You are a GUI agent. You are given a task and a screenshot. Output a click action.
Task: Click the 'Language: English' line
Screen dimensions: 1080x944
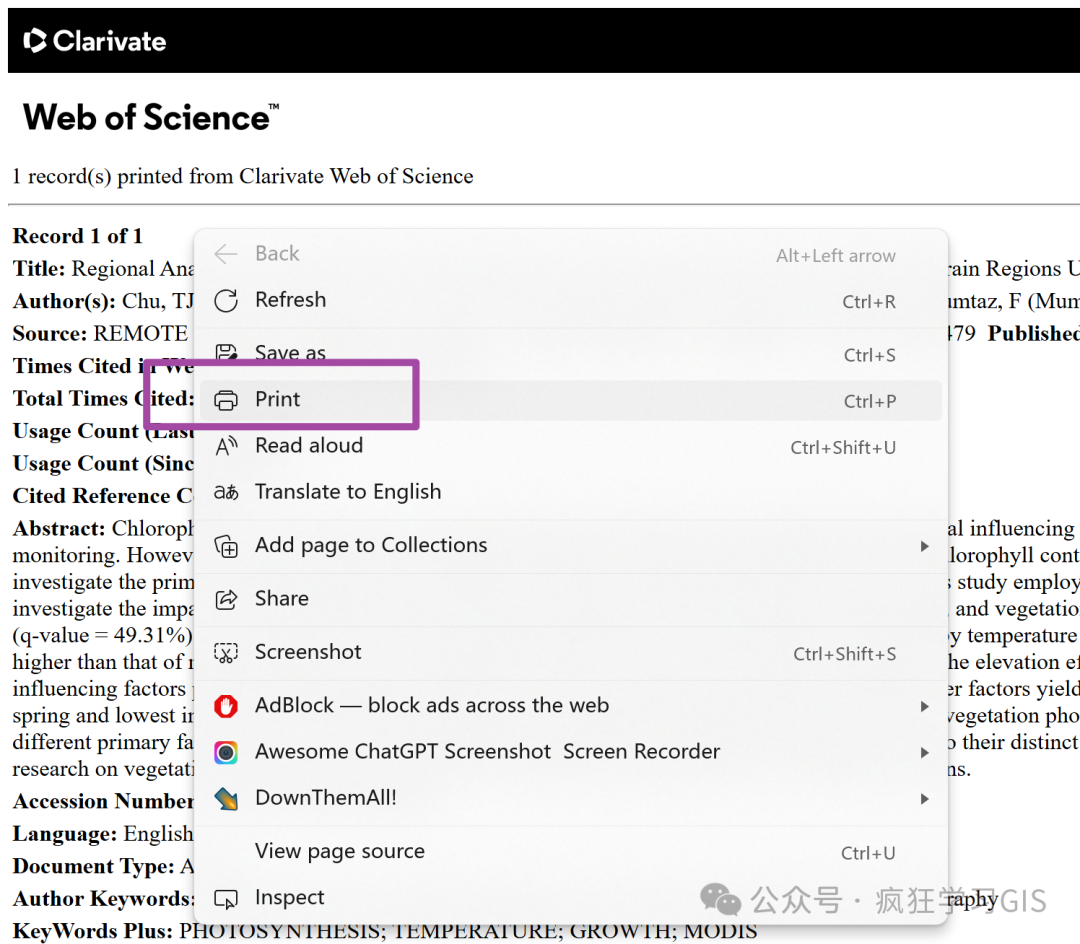[x=103, y=834]
